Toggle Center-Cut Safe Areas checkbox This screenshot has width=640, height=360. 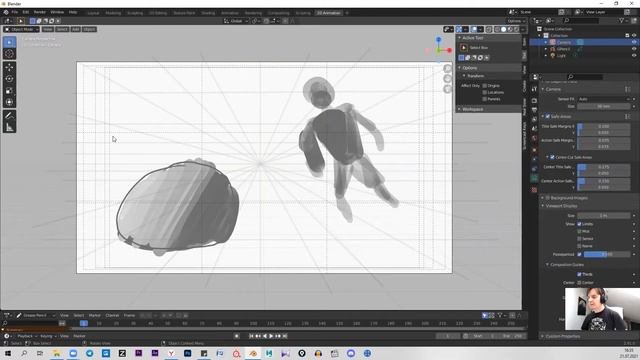tap(552, 157)
